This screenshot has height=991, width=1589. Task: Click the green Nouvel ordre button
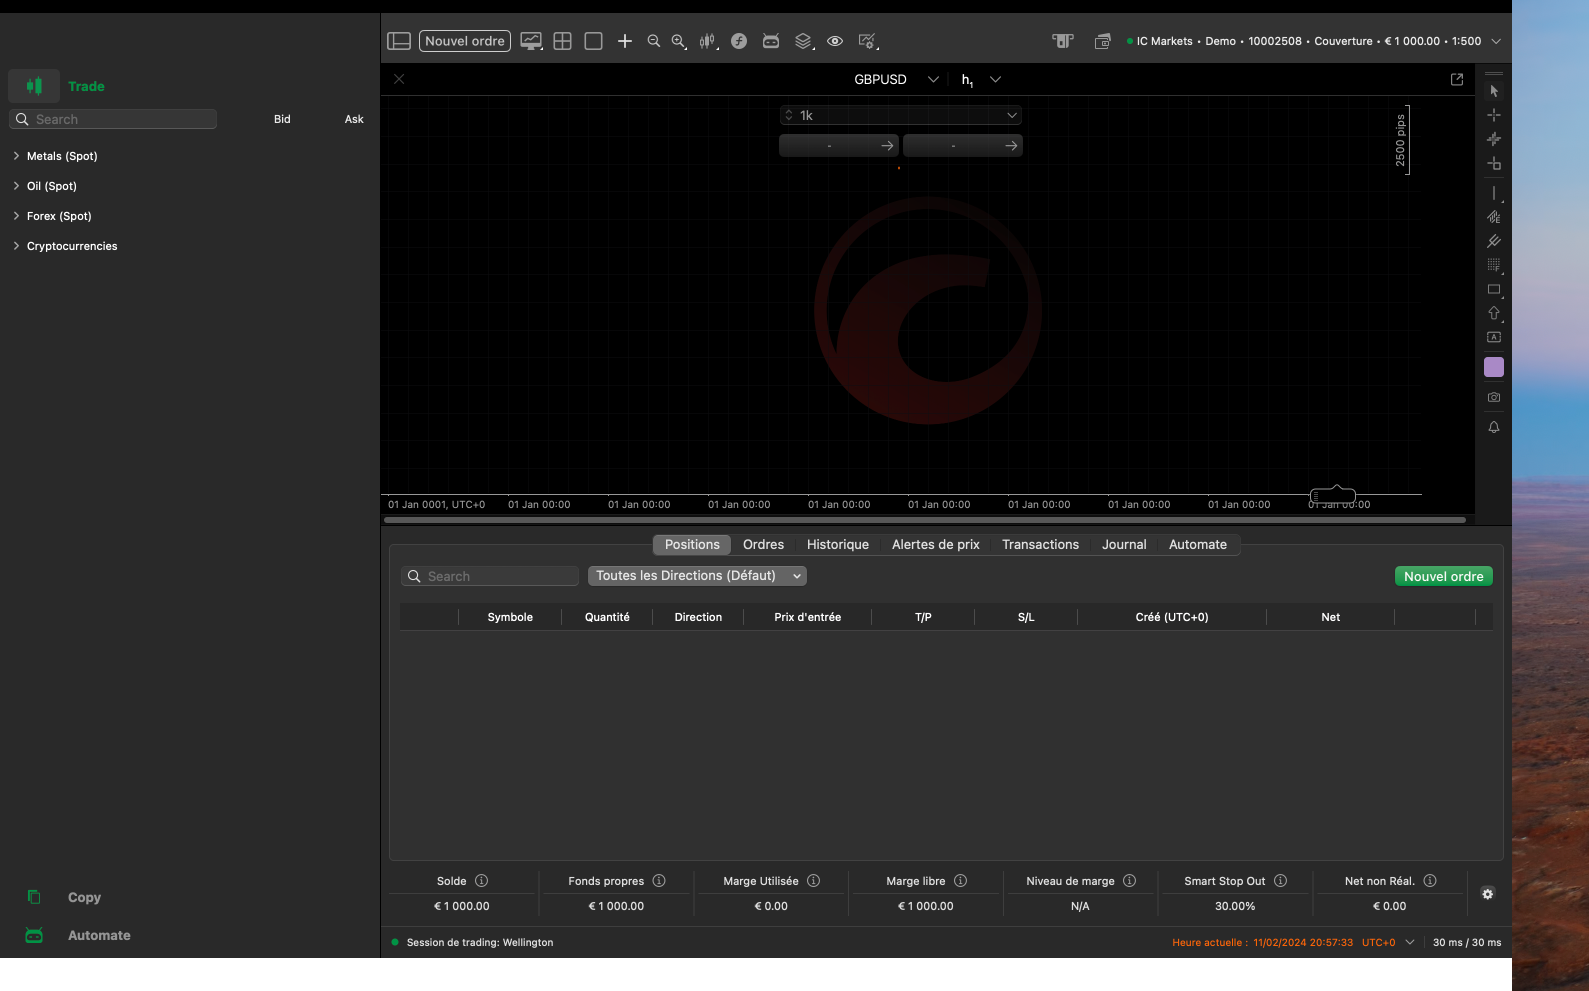click(x=1444, y=576)
